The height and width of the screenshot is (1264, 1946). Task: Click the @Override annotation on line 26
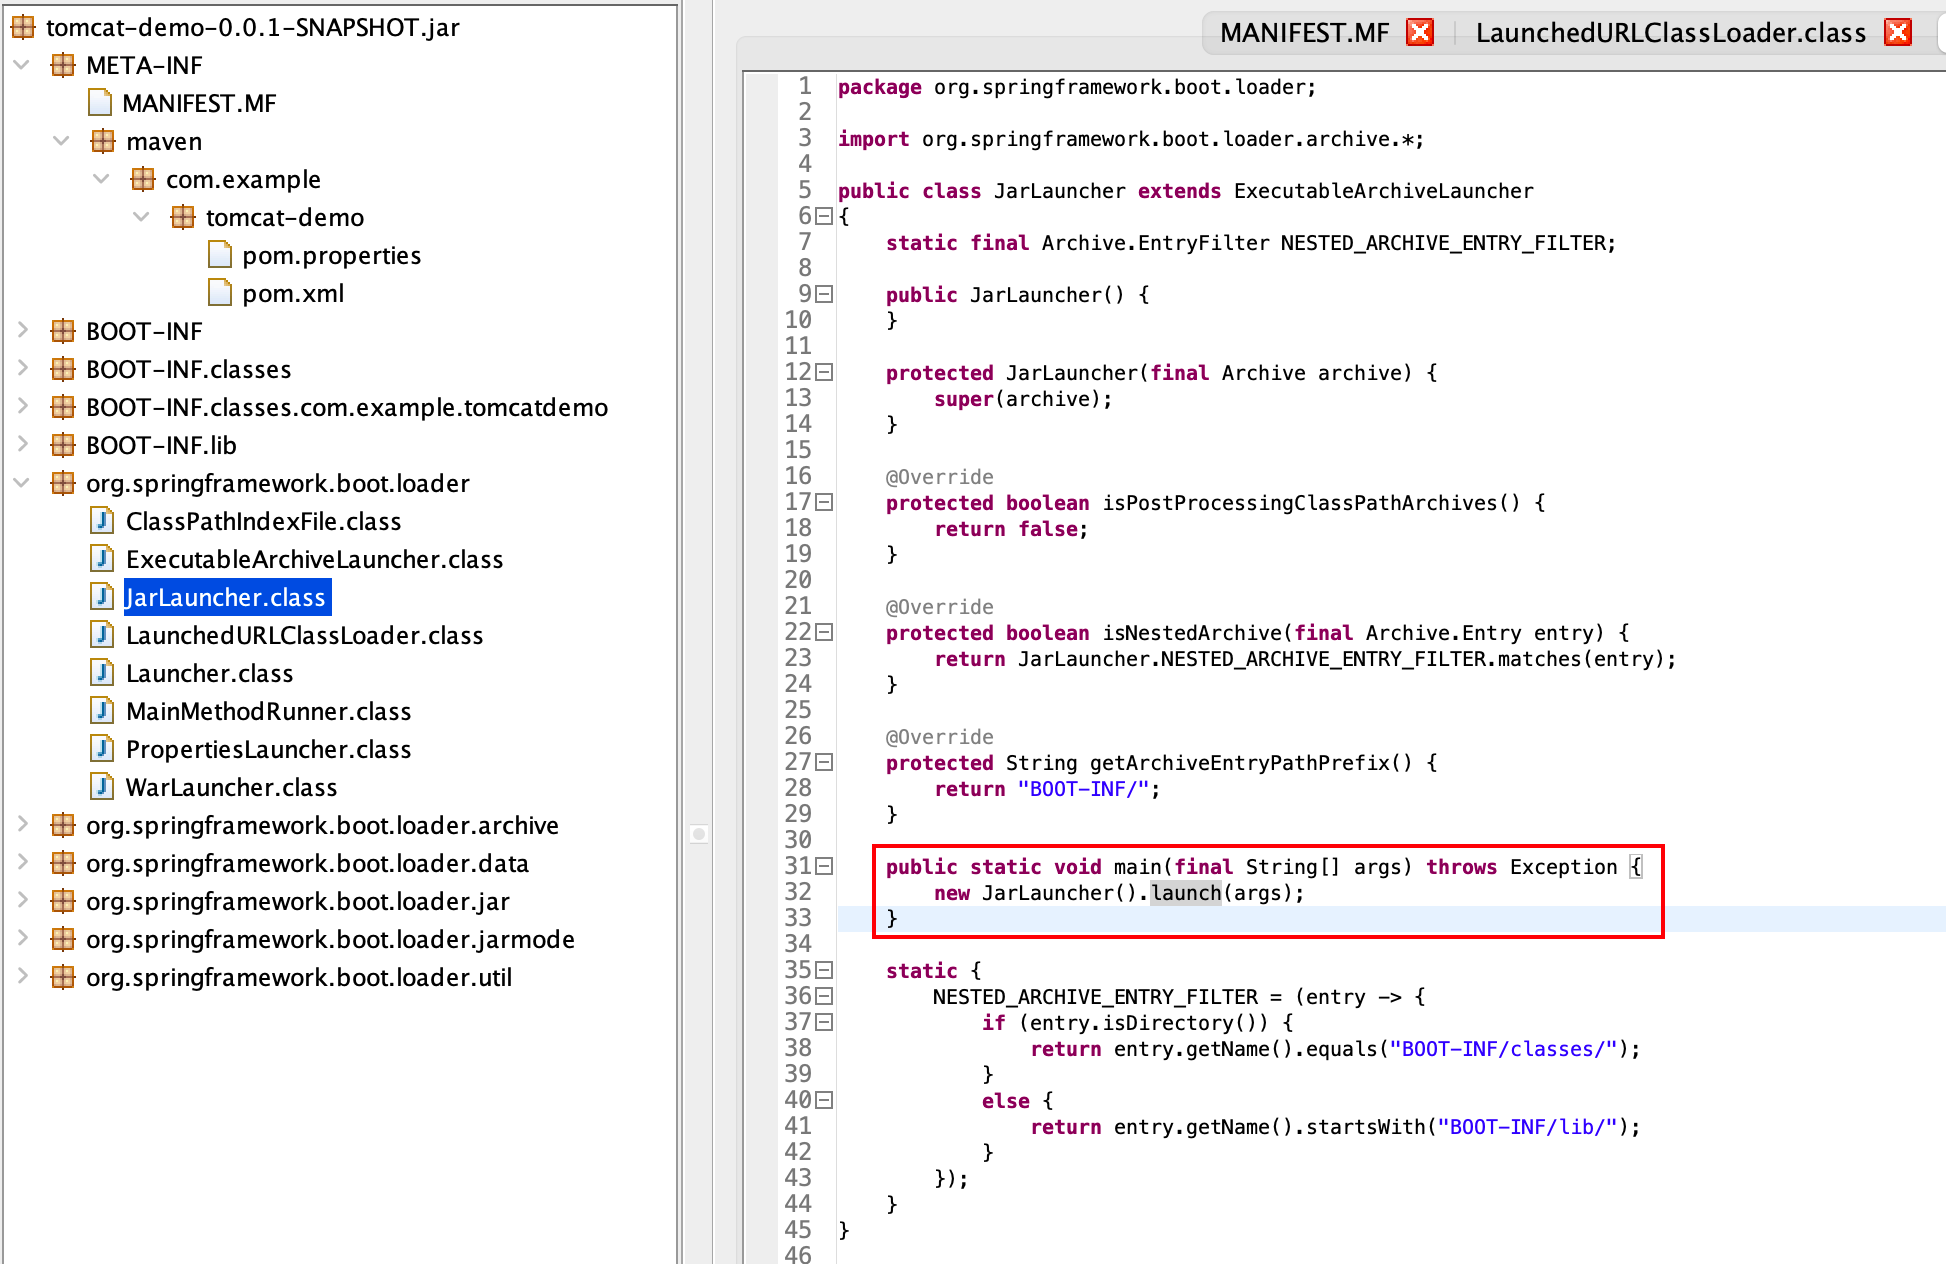click(939, 737)
